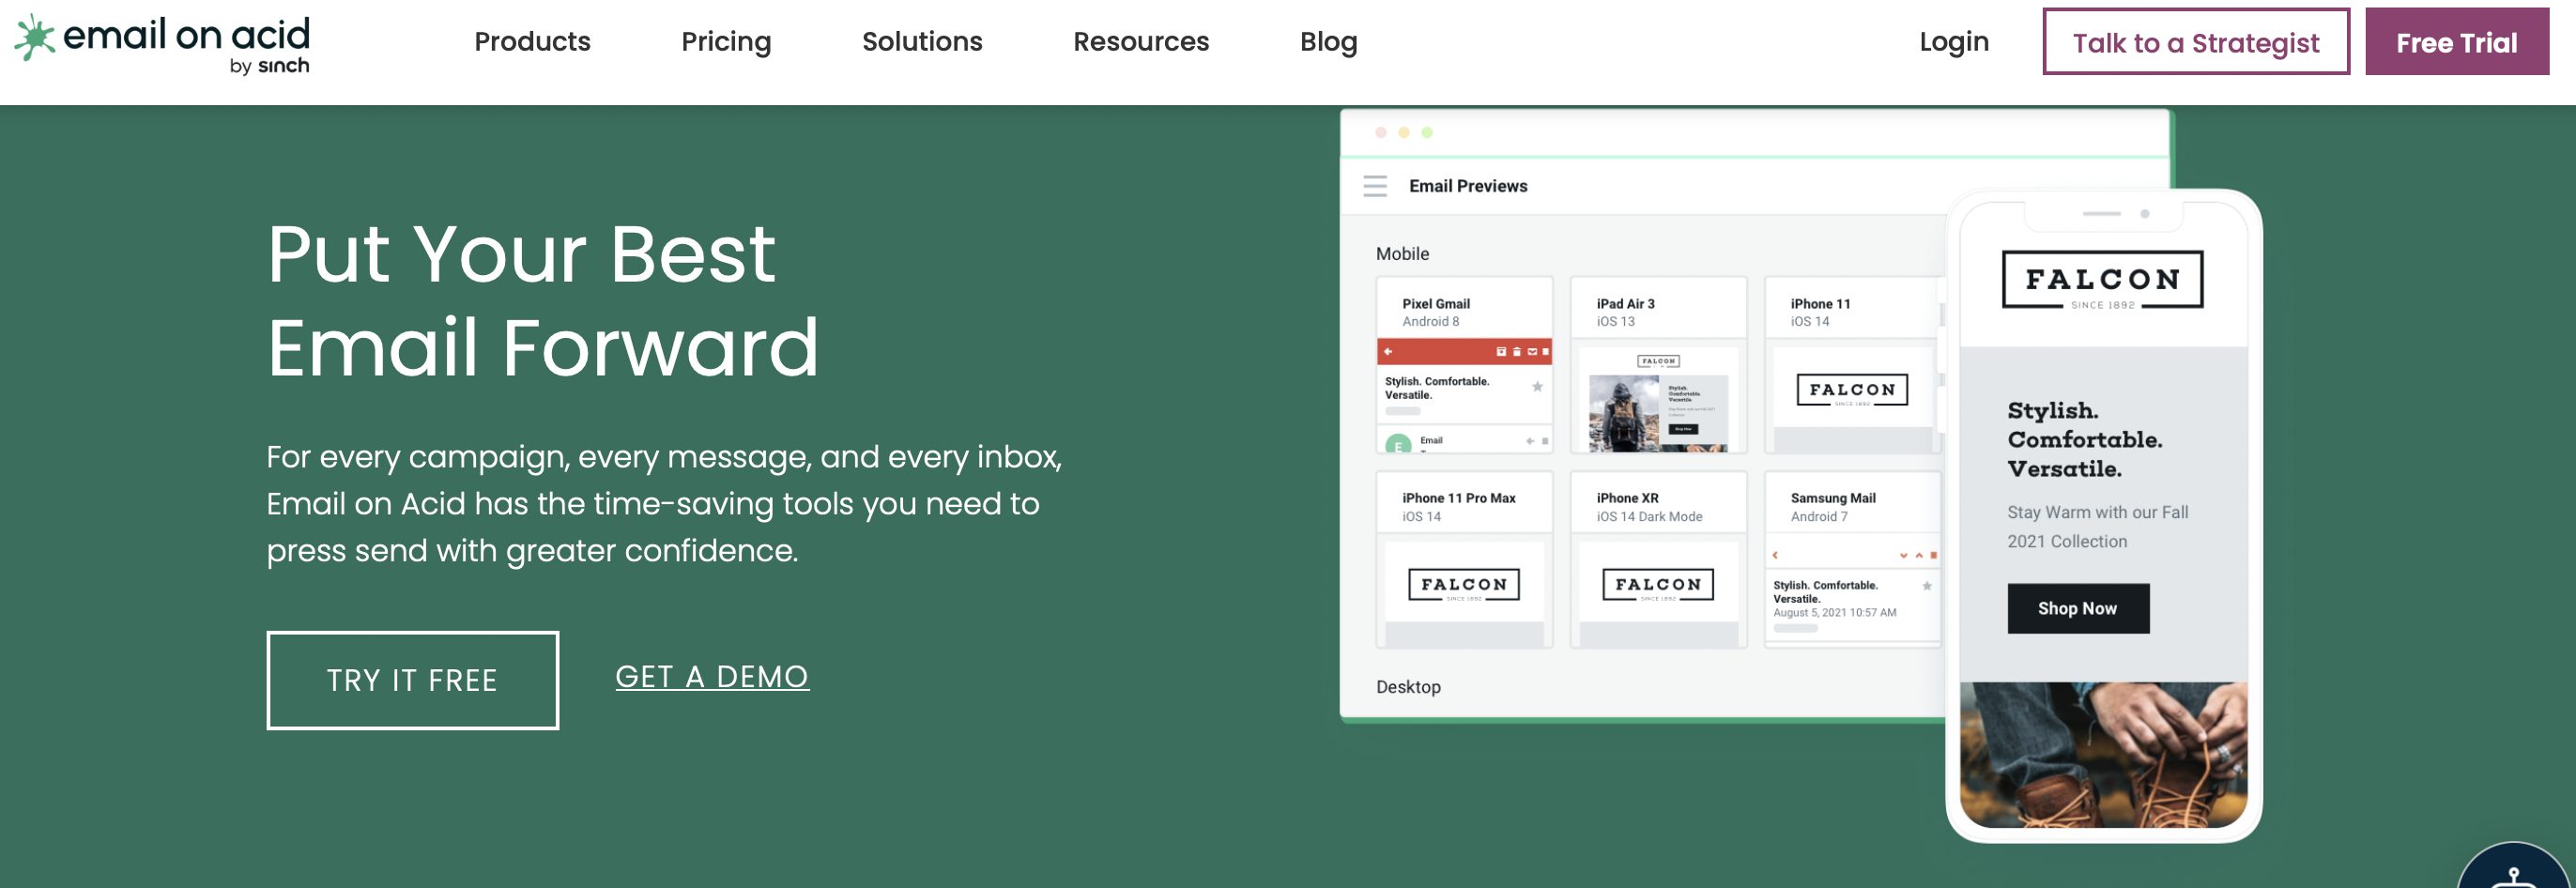Click the boot lacing photo on phone
Viewport: 2576px width, 888px height.
click(2103, 755)
